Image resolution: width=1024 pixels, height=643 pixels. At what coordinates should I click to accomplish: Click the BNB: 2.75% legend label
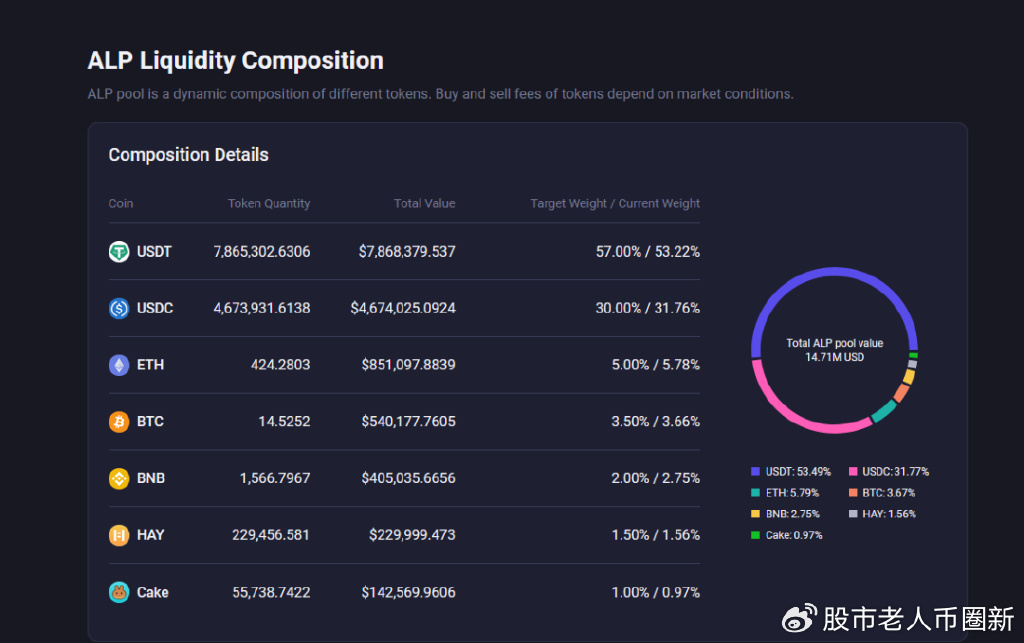coord(793,514)
